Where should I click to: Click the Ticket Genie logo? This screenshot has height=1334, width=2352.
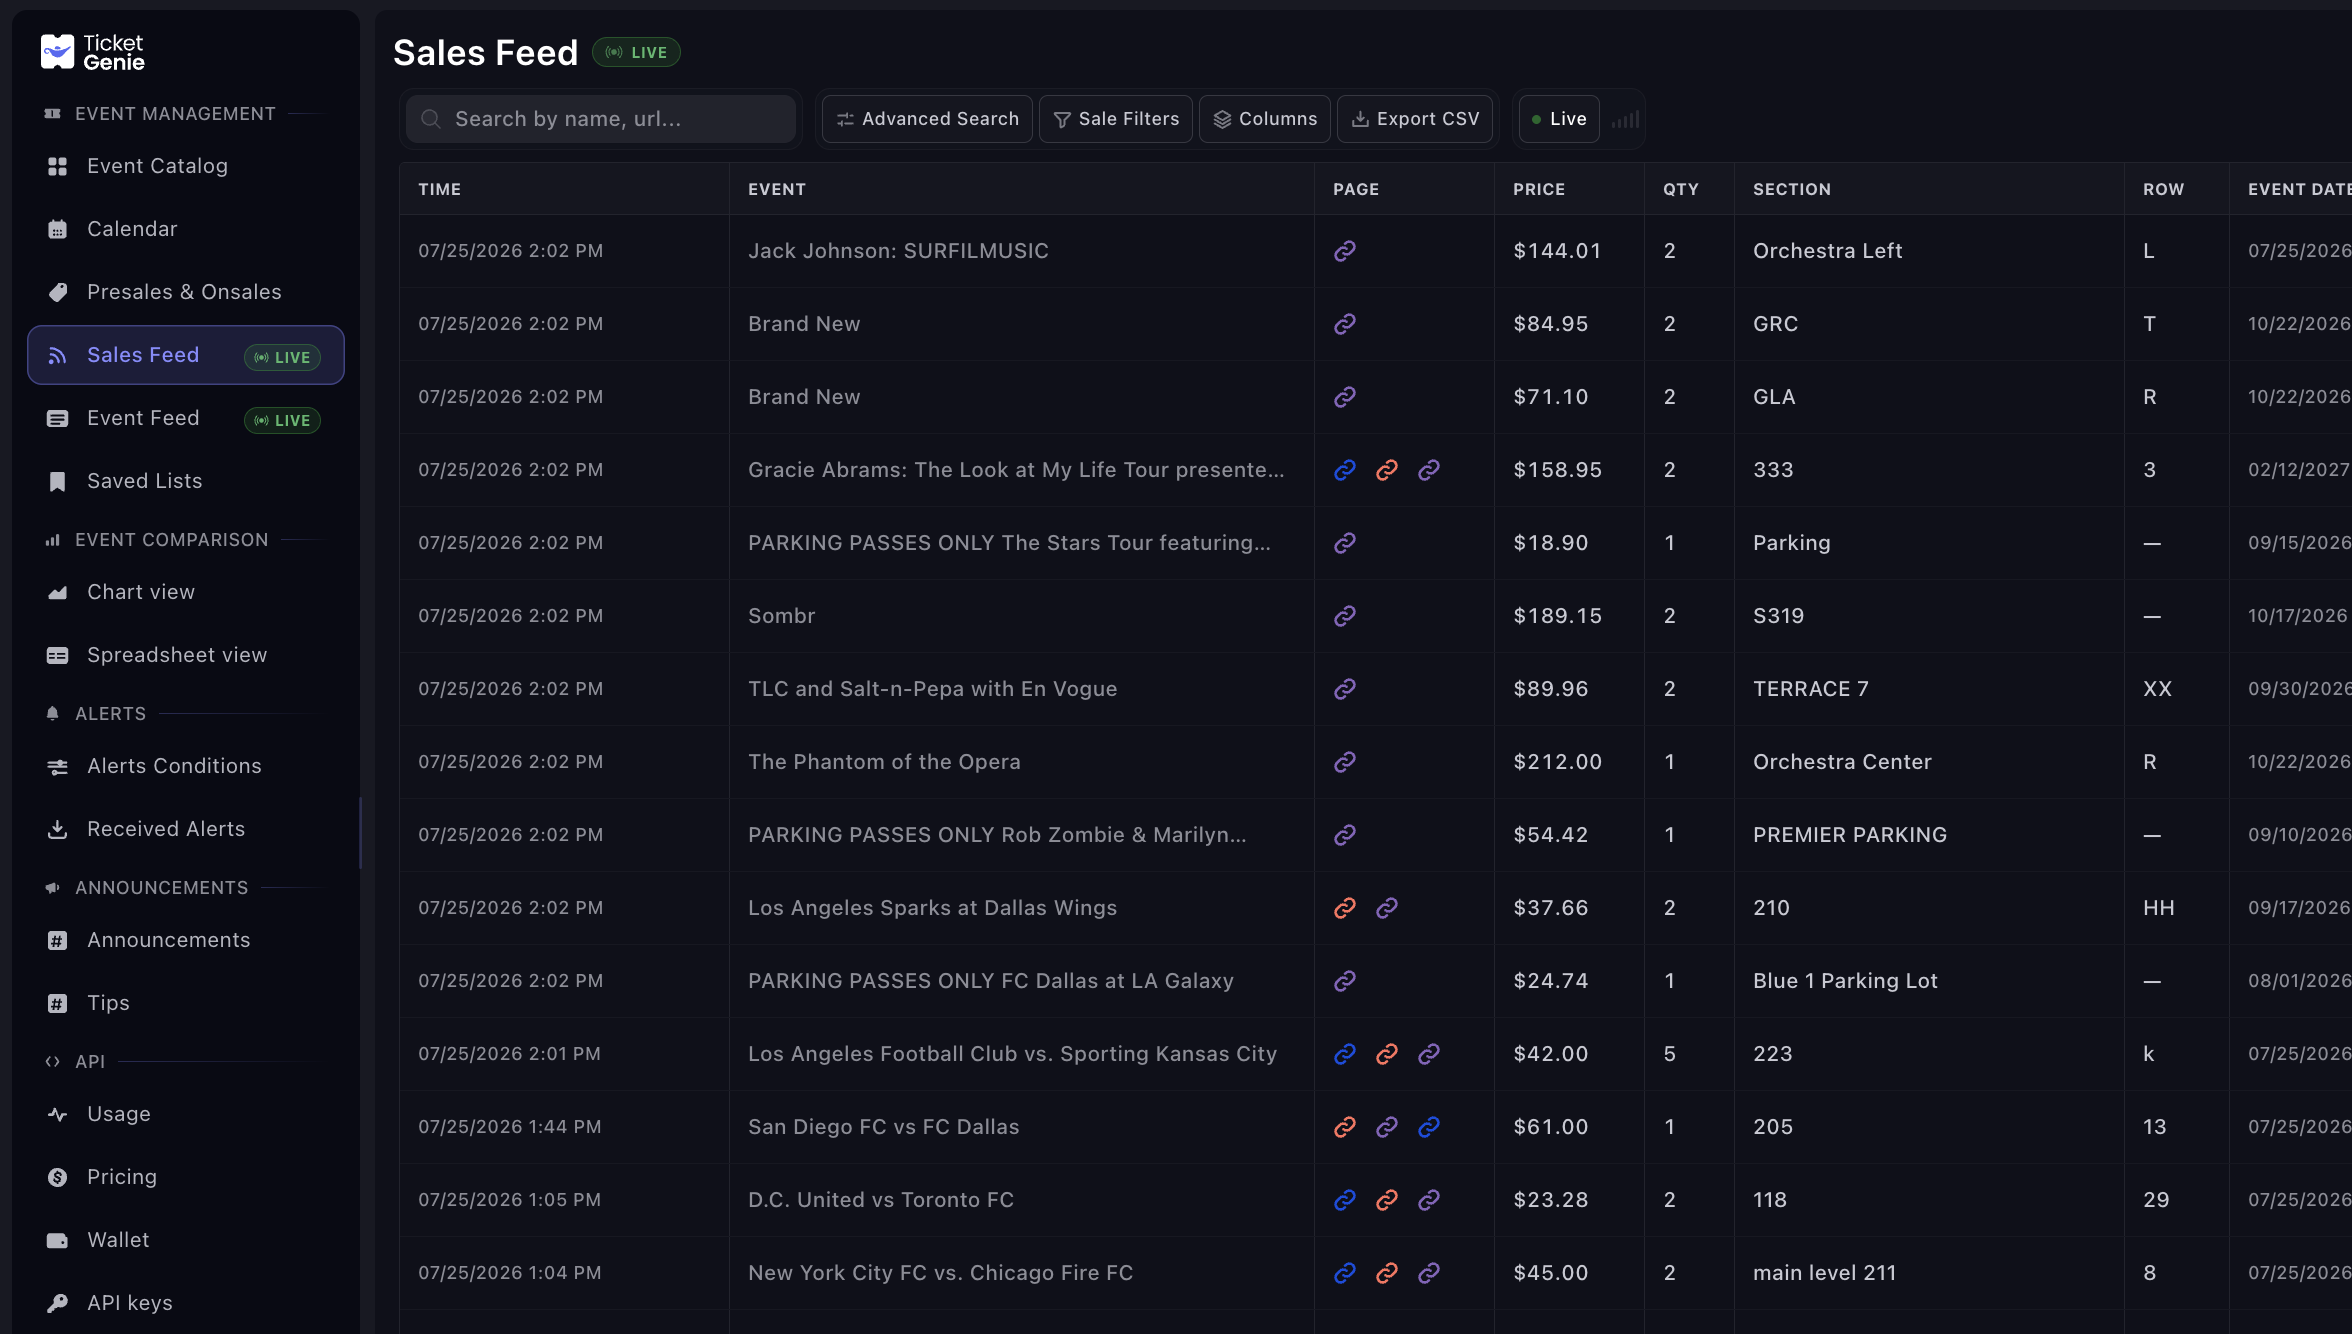pyautogui.click(x=93, y=52)
